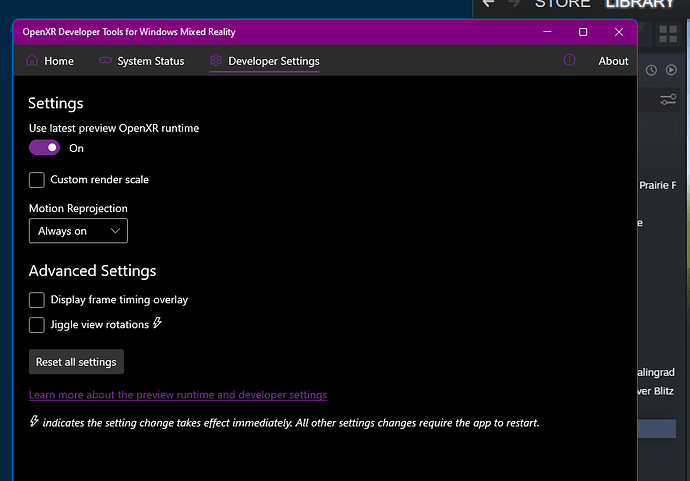Maximize the OpenXR Developer Tools window
Image resolution: width=690 pixels, height=481 pixels.
(x=583, y=32)
